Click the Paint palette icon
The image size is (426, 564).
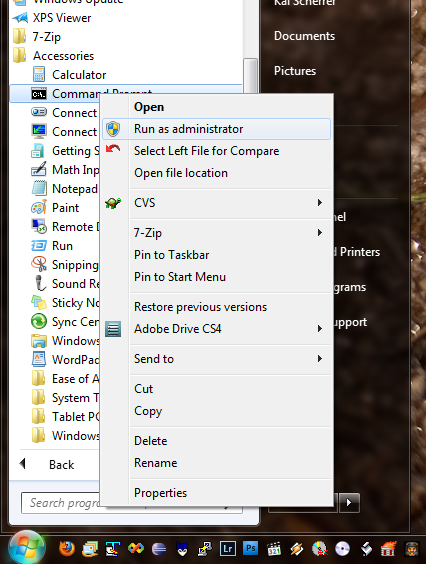pos(39,208)
